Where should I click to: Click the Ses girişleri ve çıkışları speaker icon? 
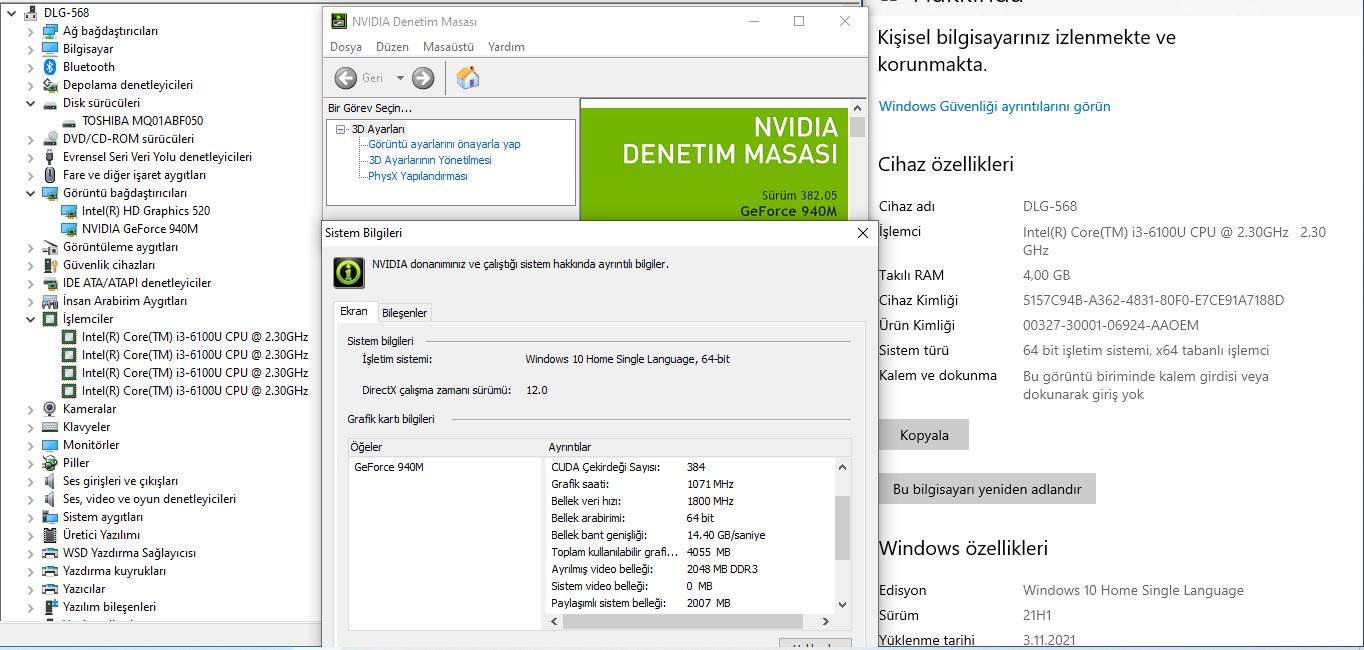50,481
